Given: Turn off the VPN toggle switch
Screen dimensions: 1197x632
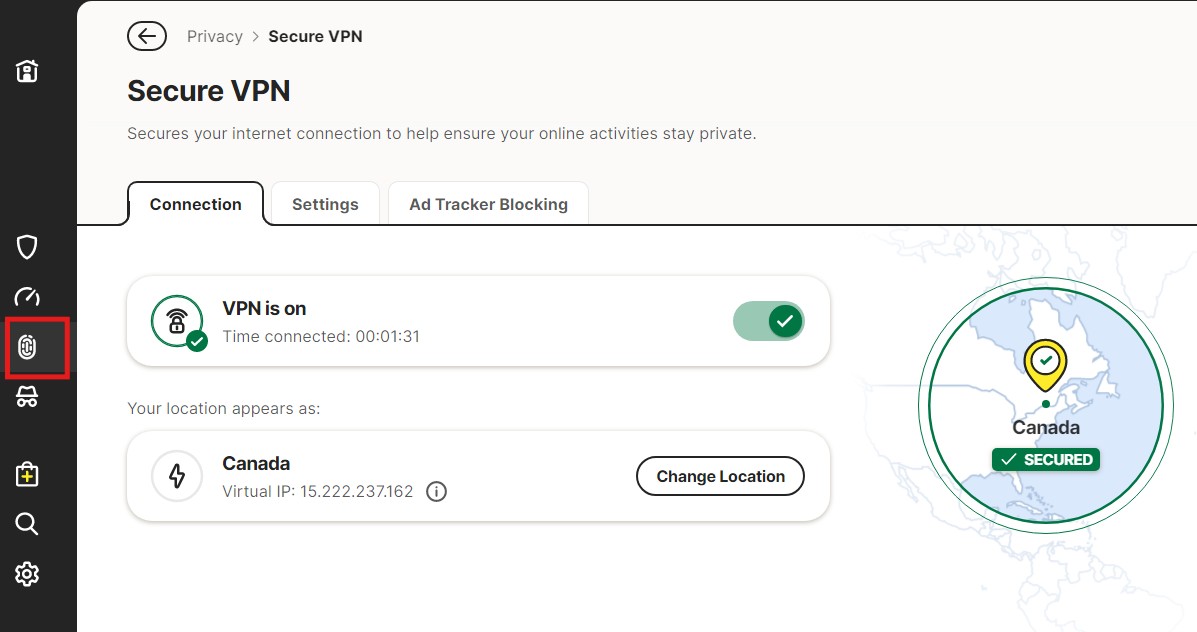Looking at the screenshot, I should pyautogui.click(x=768, y=321).
